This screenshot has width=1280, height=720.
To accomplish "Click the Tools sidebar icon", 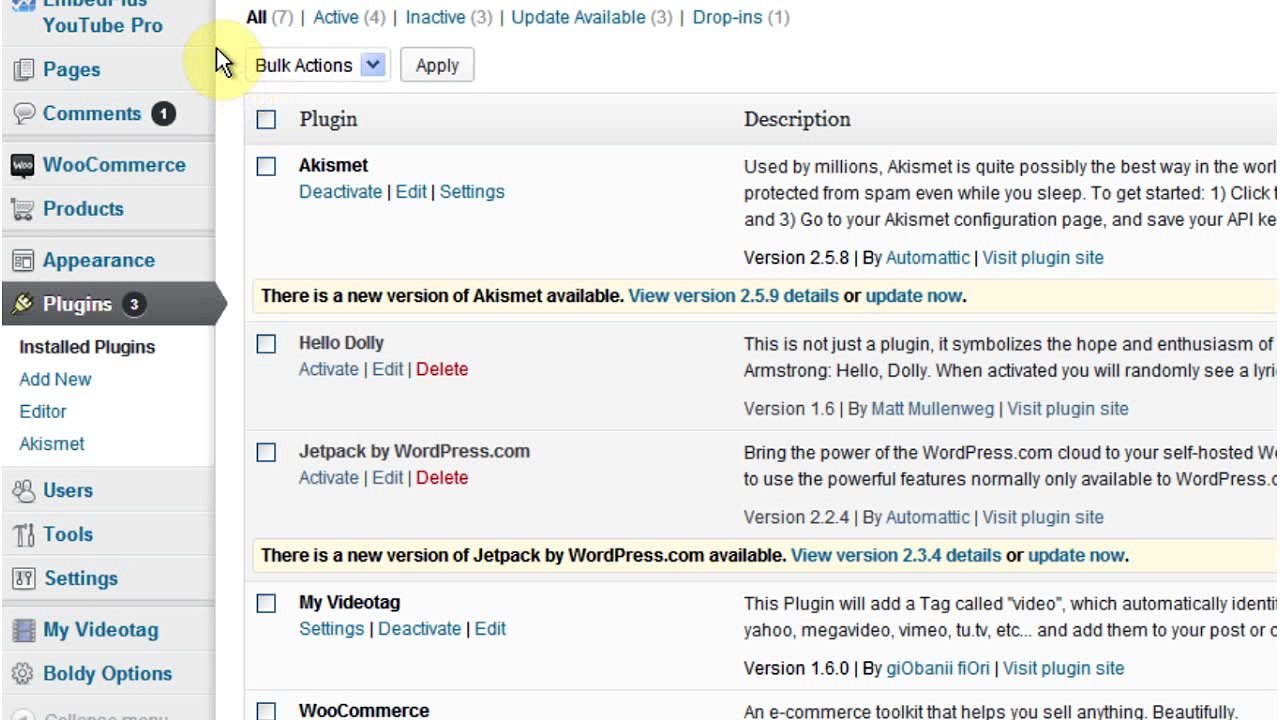I will coord(23,535).
